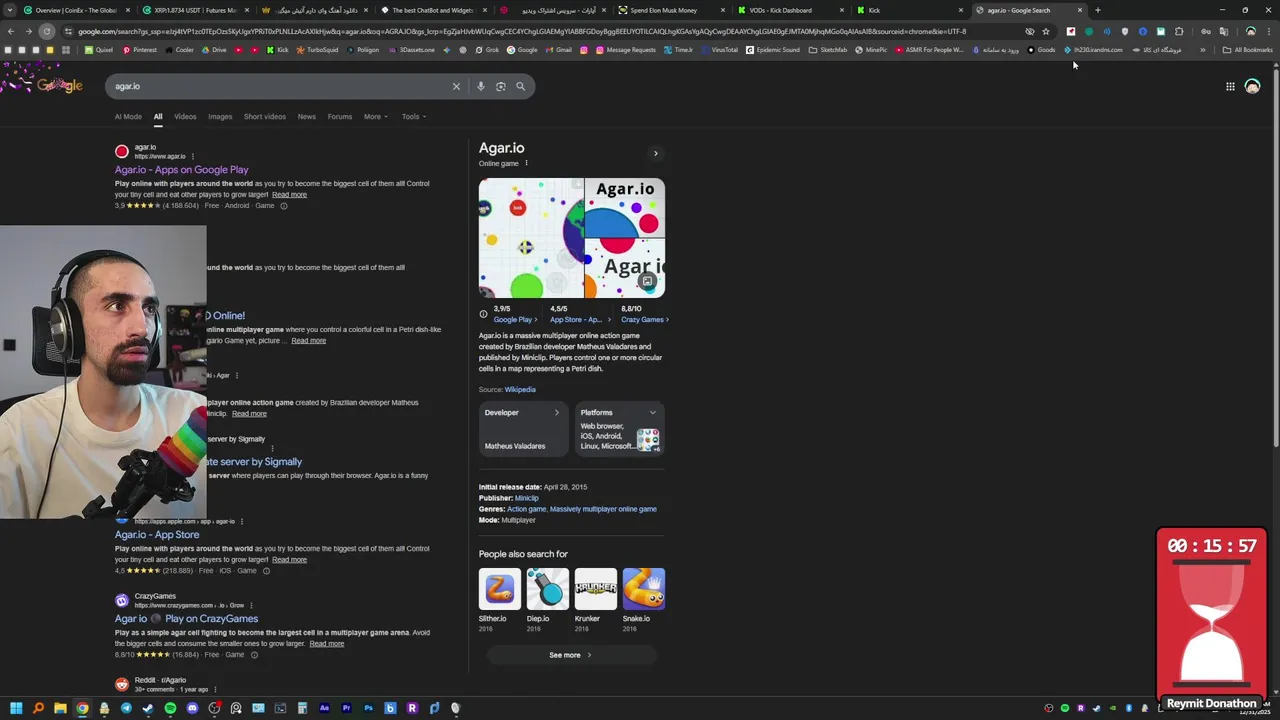Open Pinterest bookmark
1280x720 pixels.
(x=139, y=50)
